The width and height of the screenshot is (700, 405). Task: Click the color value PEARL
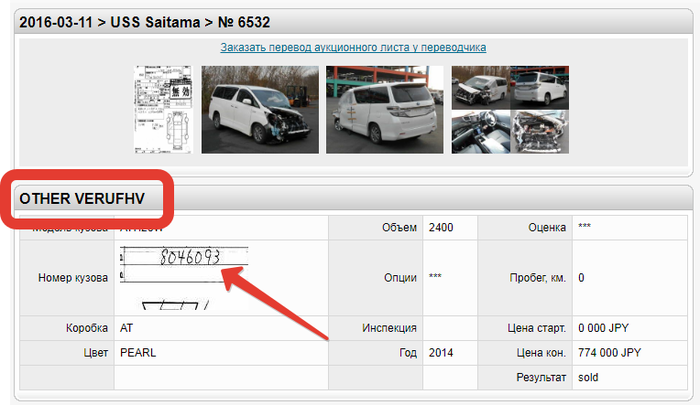pos(138,353)
